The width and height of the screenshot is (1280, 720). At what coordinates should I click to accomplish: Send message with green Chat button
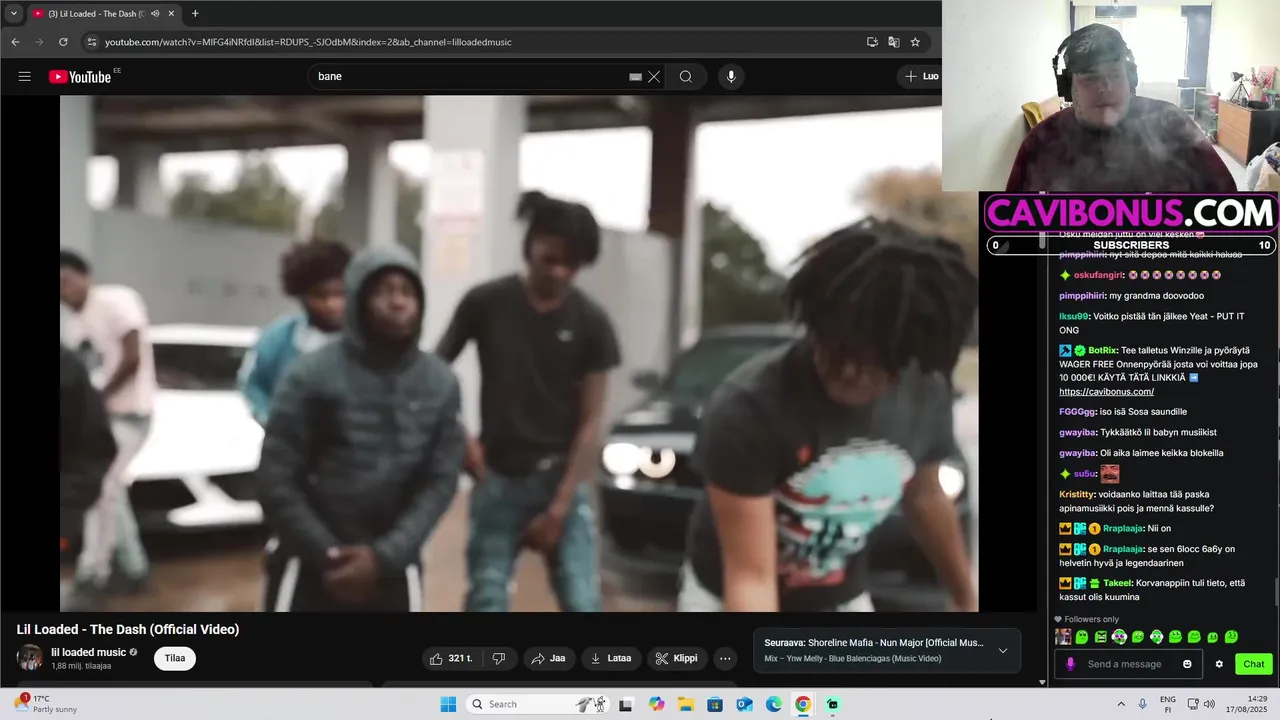coord(1254,664)
